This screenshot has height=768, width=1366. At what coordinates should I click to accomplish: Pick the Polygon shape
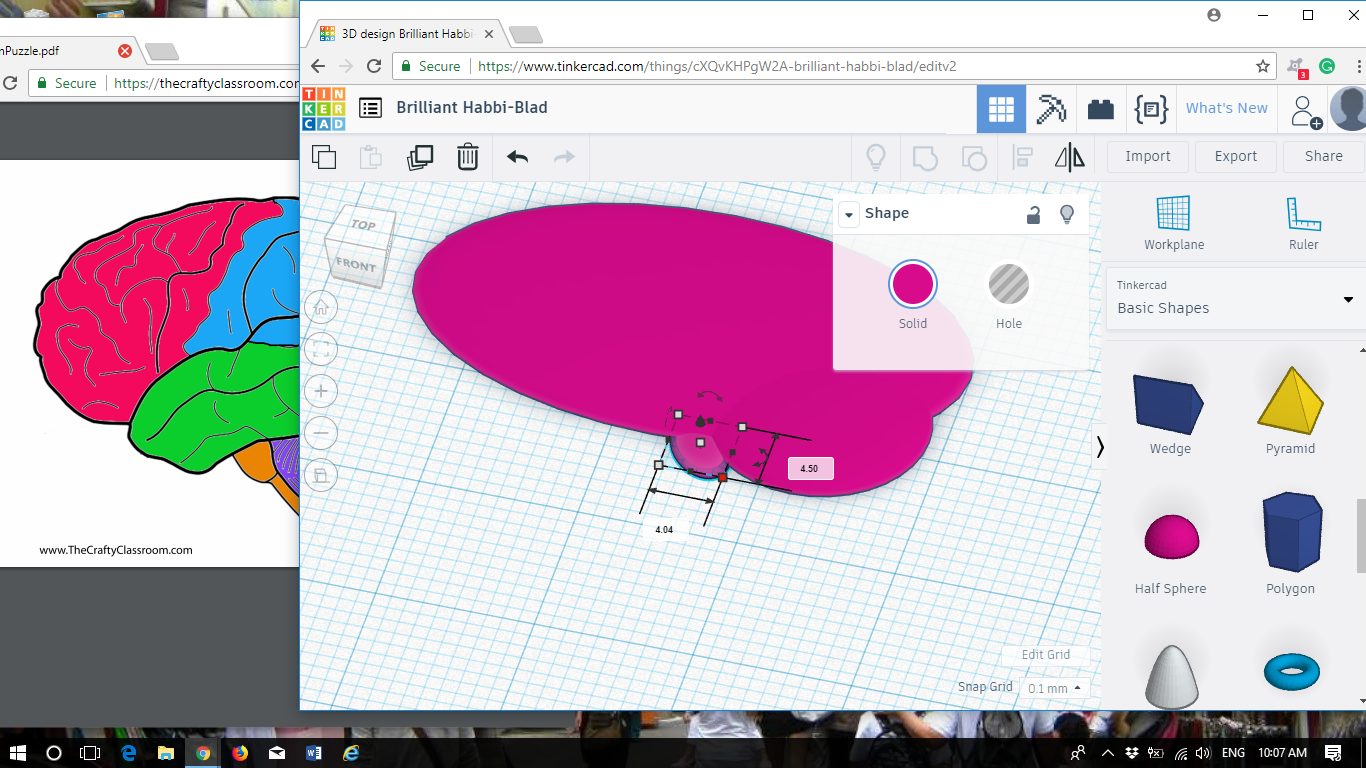[1291, 531]
